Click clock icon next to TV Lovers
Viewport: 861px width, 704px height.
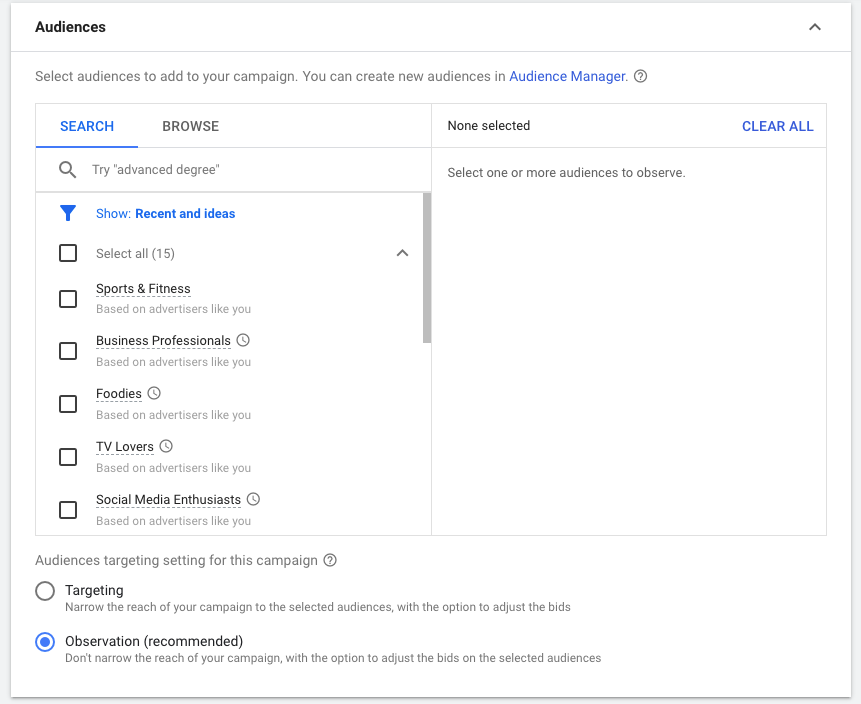(x=166, y=447)
